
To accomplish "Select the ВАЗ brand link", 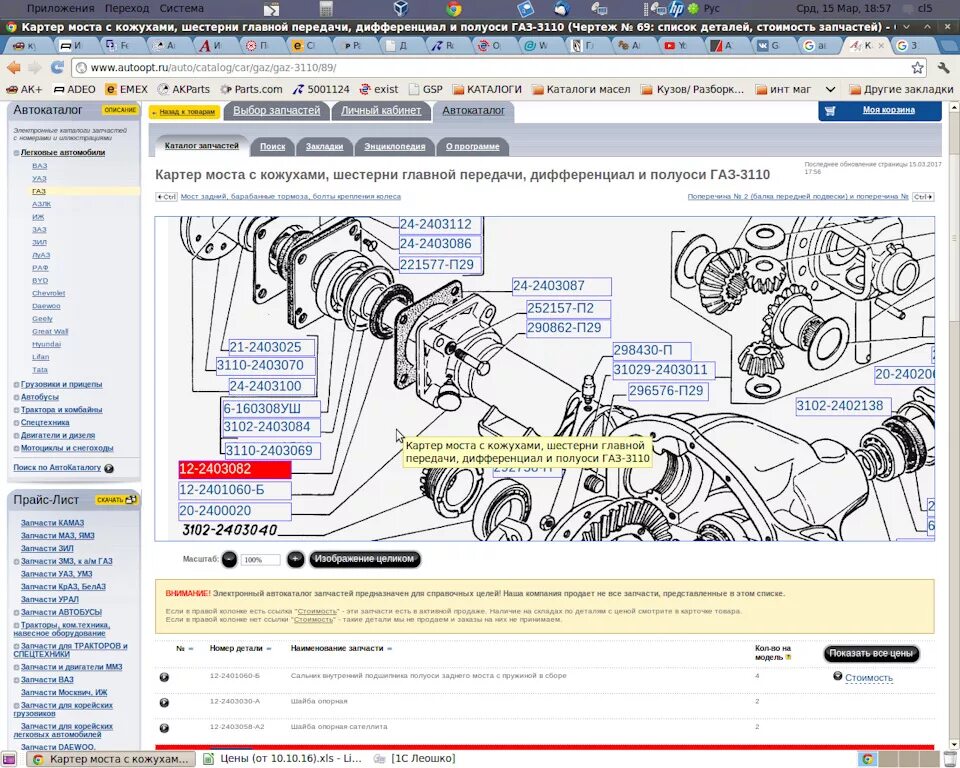I will (x=40, y=166).
